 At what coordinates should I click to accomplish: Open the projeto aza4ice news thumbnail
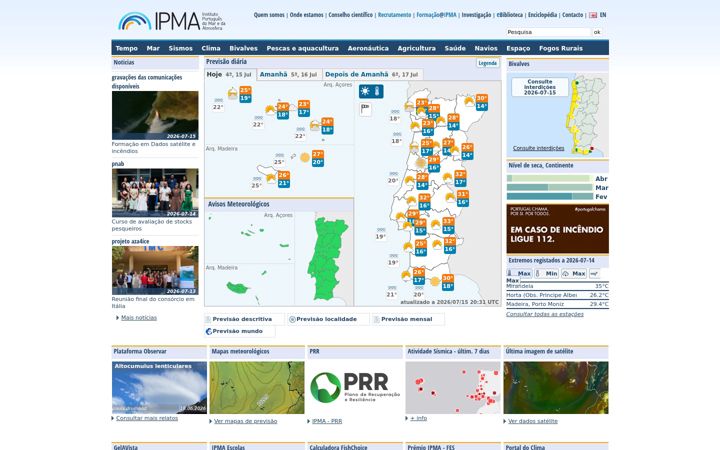pos(155,270)
